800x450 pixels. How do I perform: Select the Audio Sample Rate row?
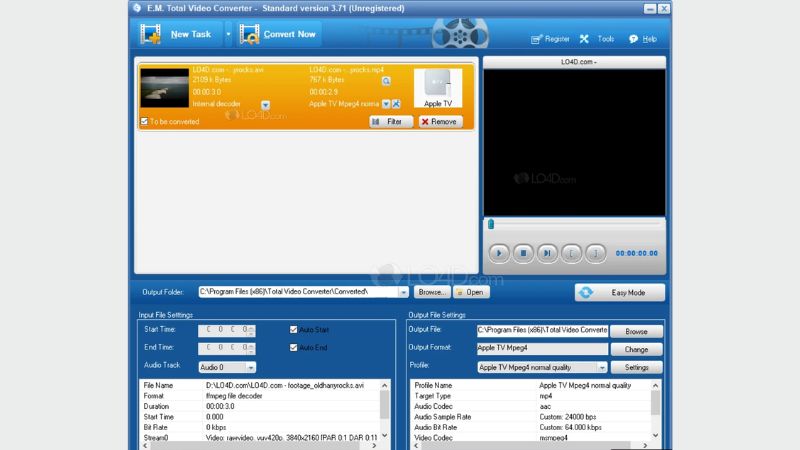point(531,417)
